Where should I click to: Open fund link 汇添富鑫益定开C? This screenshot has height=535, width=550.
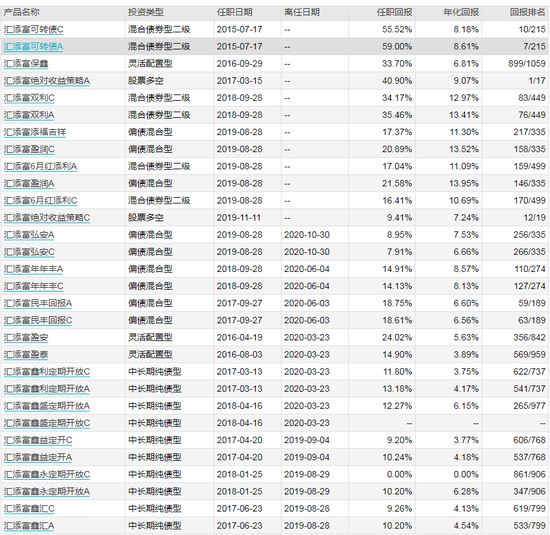tap(38, 441)
